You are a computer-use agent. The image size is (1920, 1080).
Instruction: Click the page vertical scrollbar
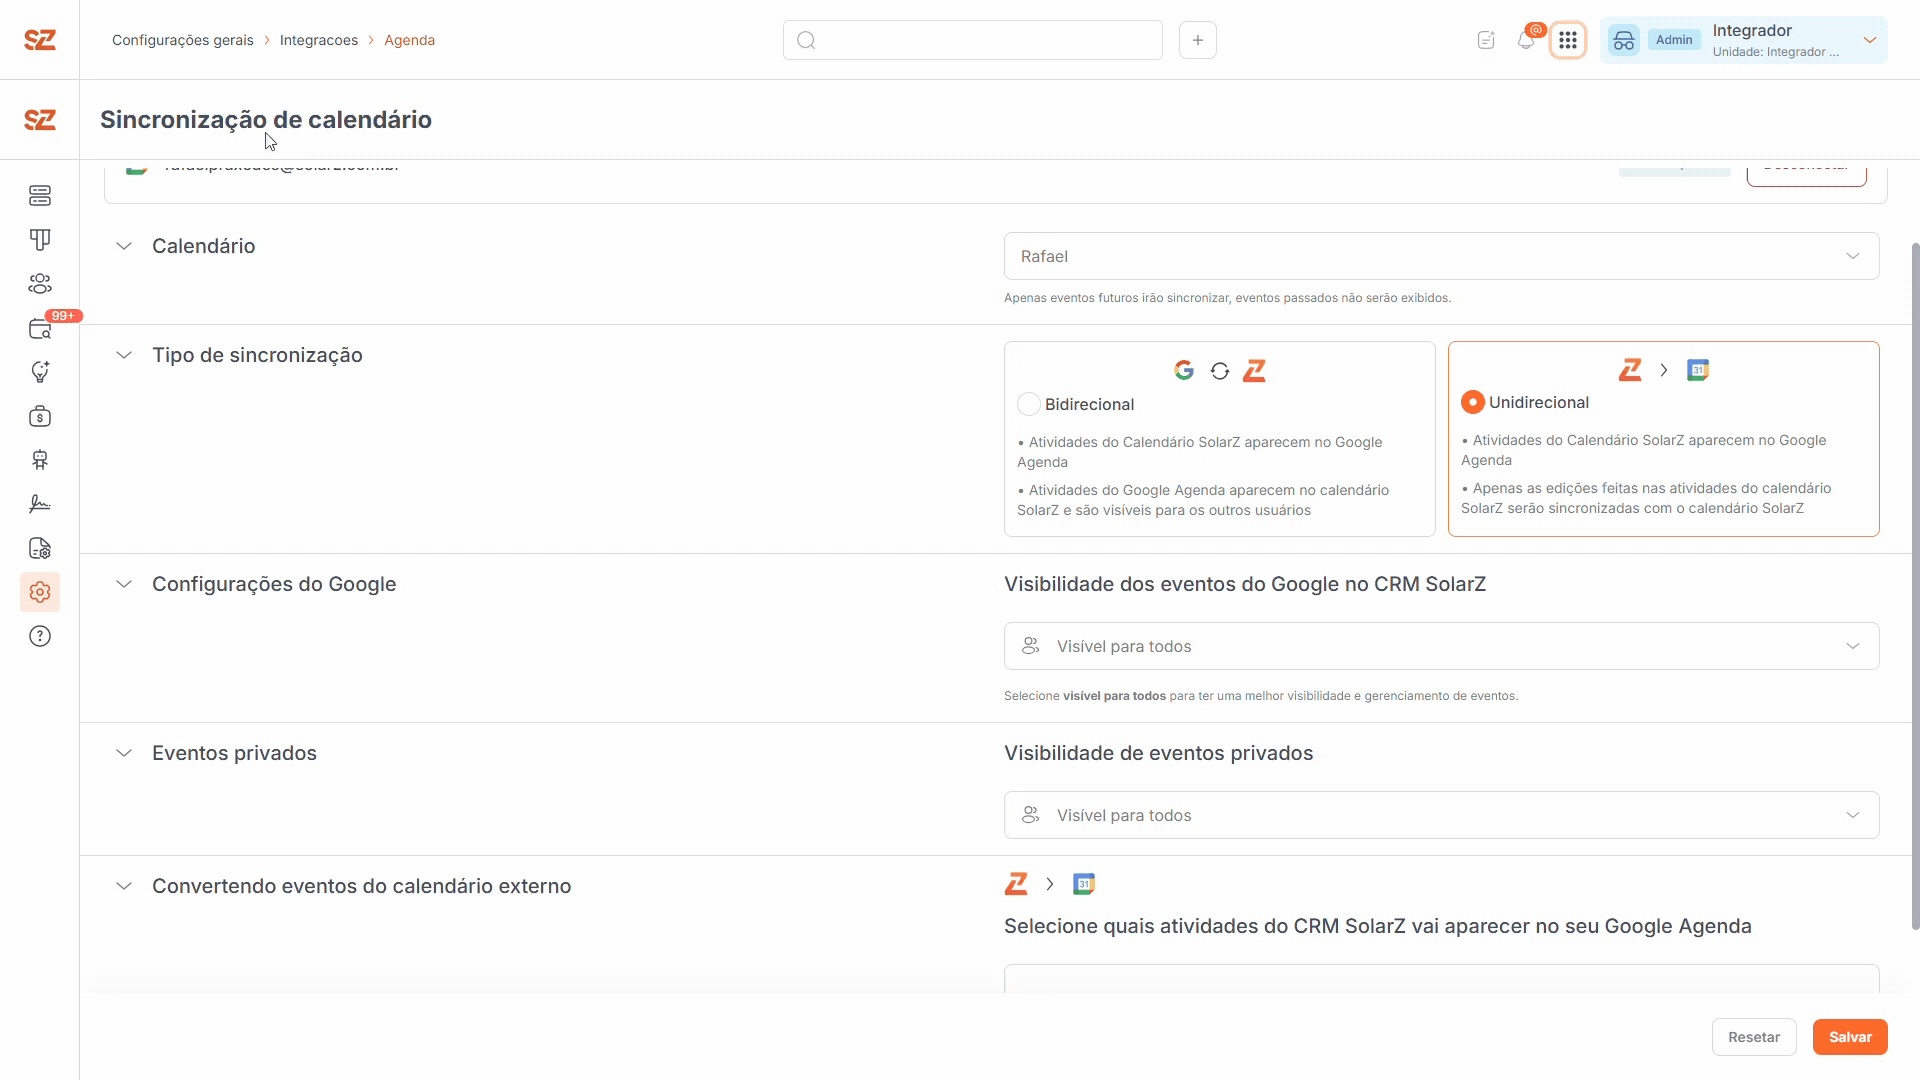tap(1915, 585)
